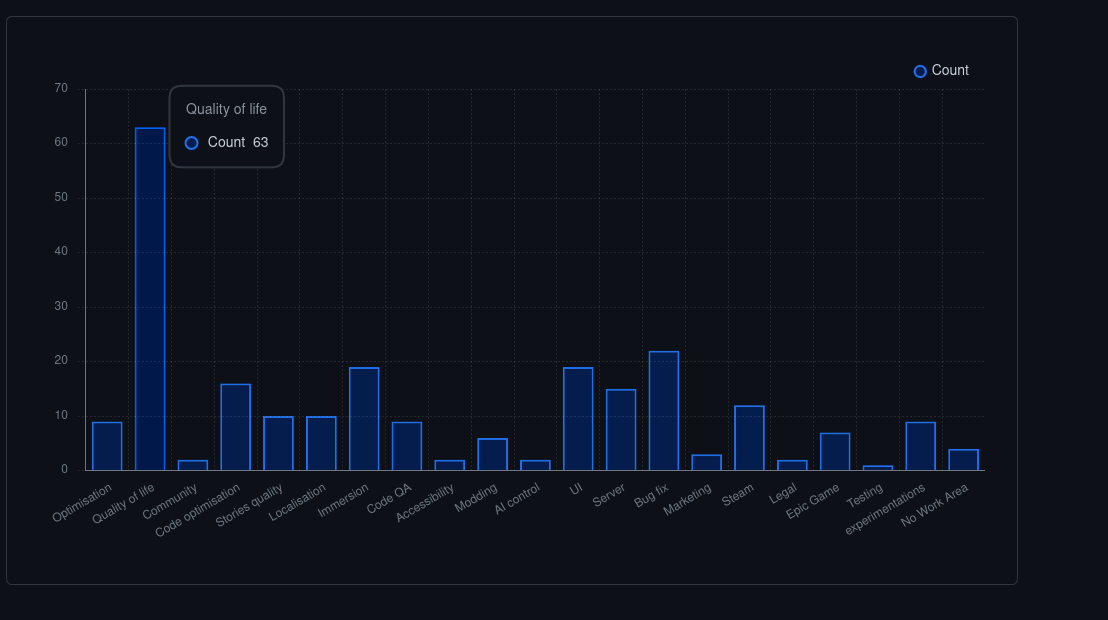Viewport: 1108px width, 620px height.
Task: Click the Stories quality bar
Action: click(x=278, y=443)
